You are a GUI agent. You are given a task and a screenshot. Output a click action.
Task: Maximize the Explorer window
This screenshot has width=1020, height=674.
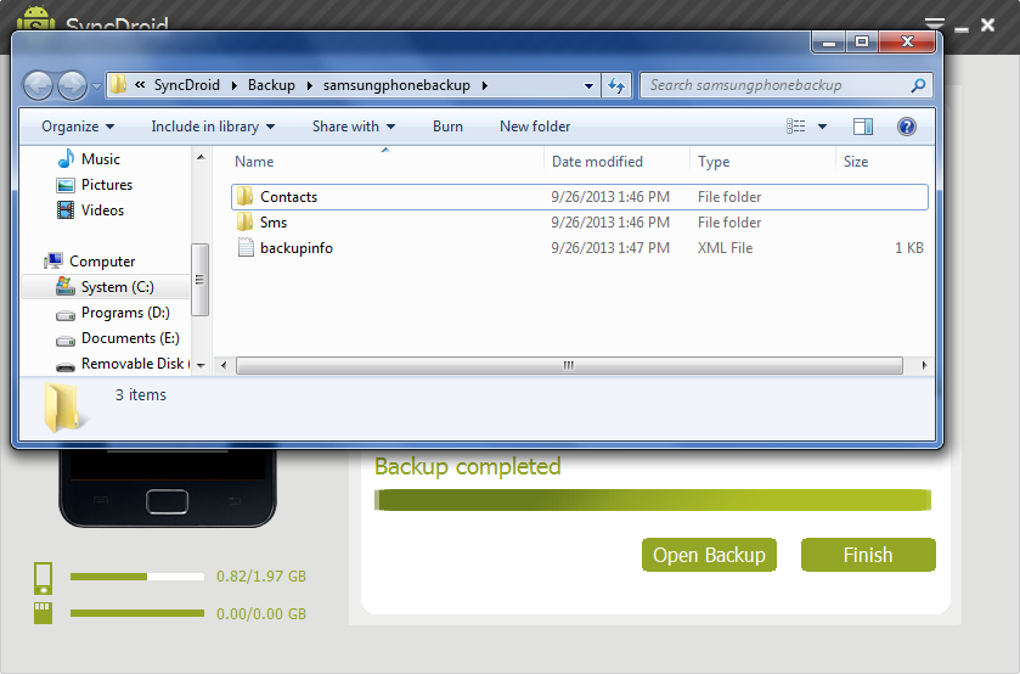point(862,42)
